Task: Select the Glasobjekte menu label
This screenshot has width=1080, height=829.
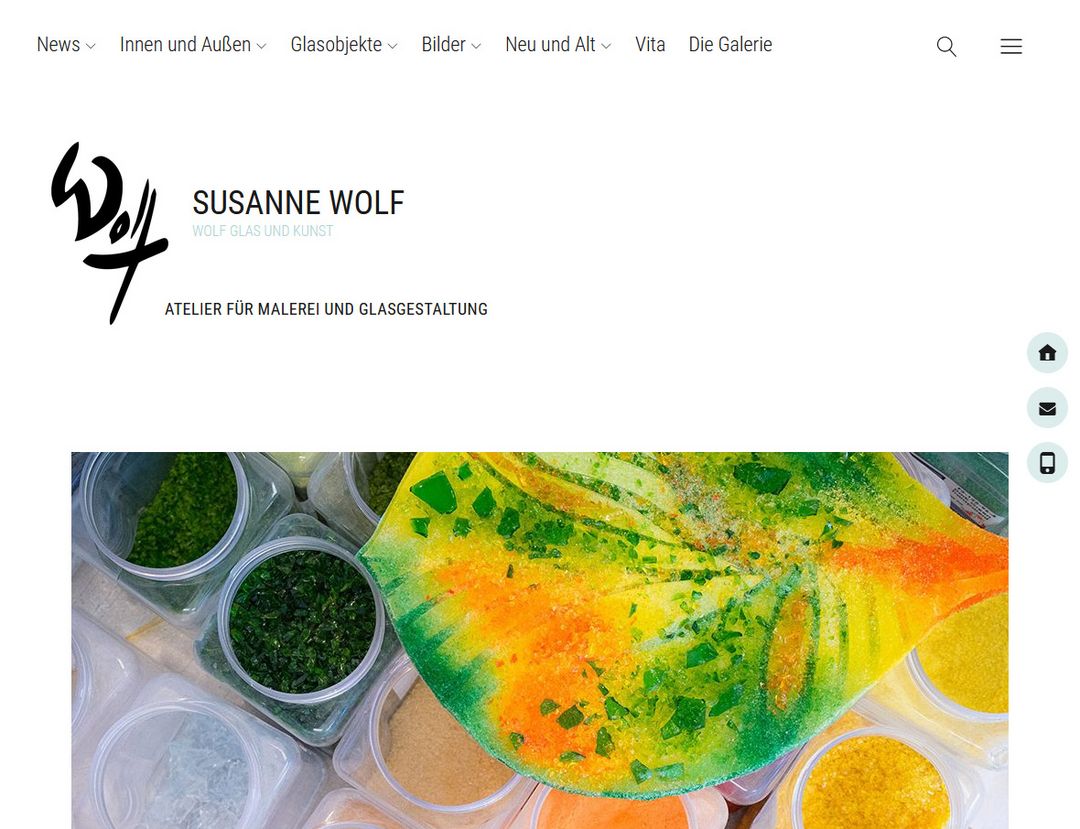Action: click(x=336, y=44)
